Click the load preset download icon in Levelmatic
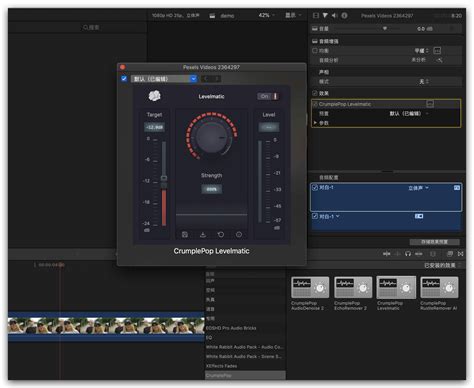This screenshot has width=474, height=388. click(203, 235)
